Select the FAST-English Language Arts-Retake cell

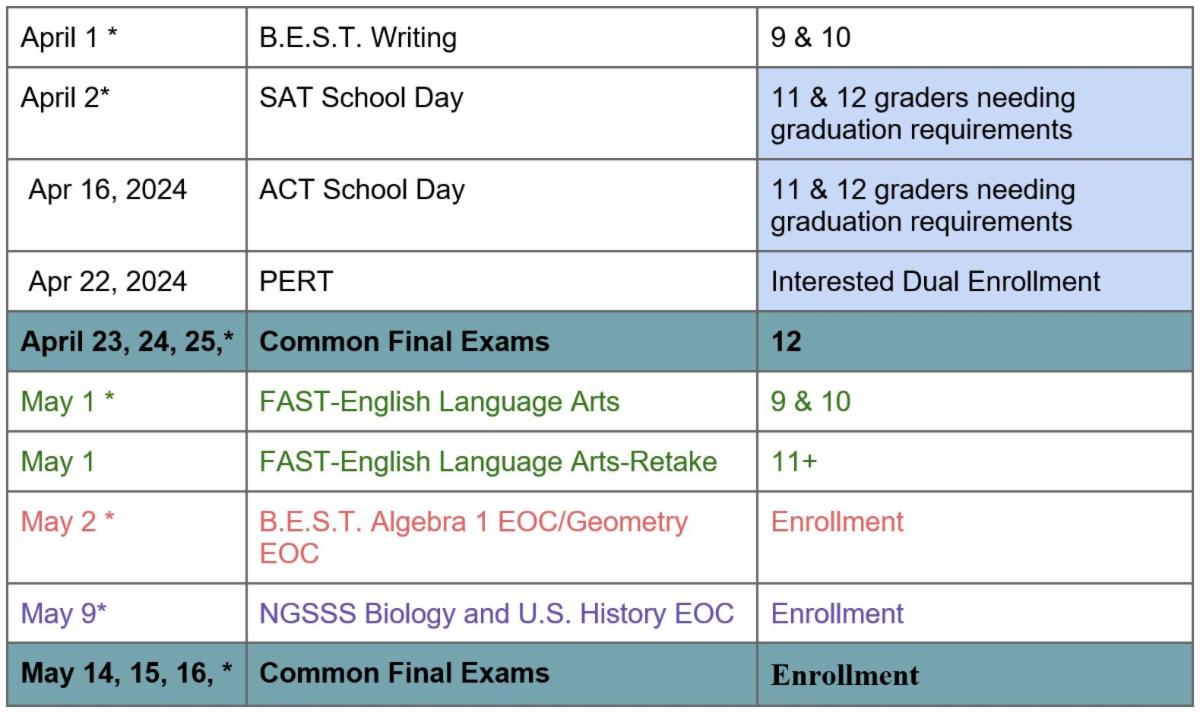(488, 462)
